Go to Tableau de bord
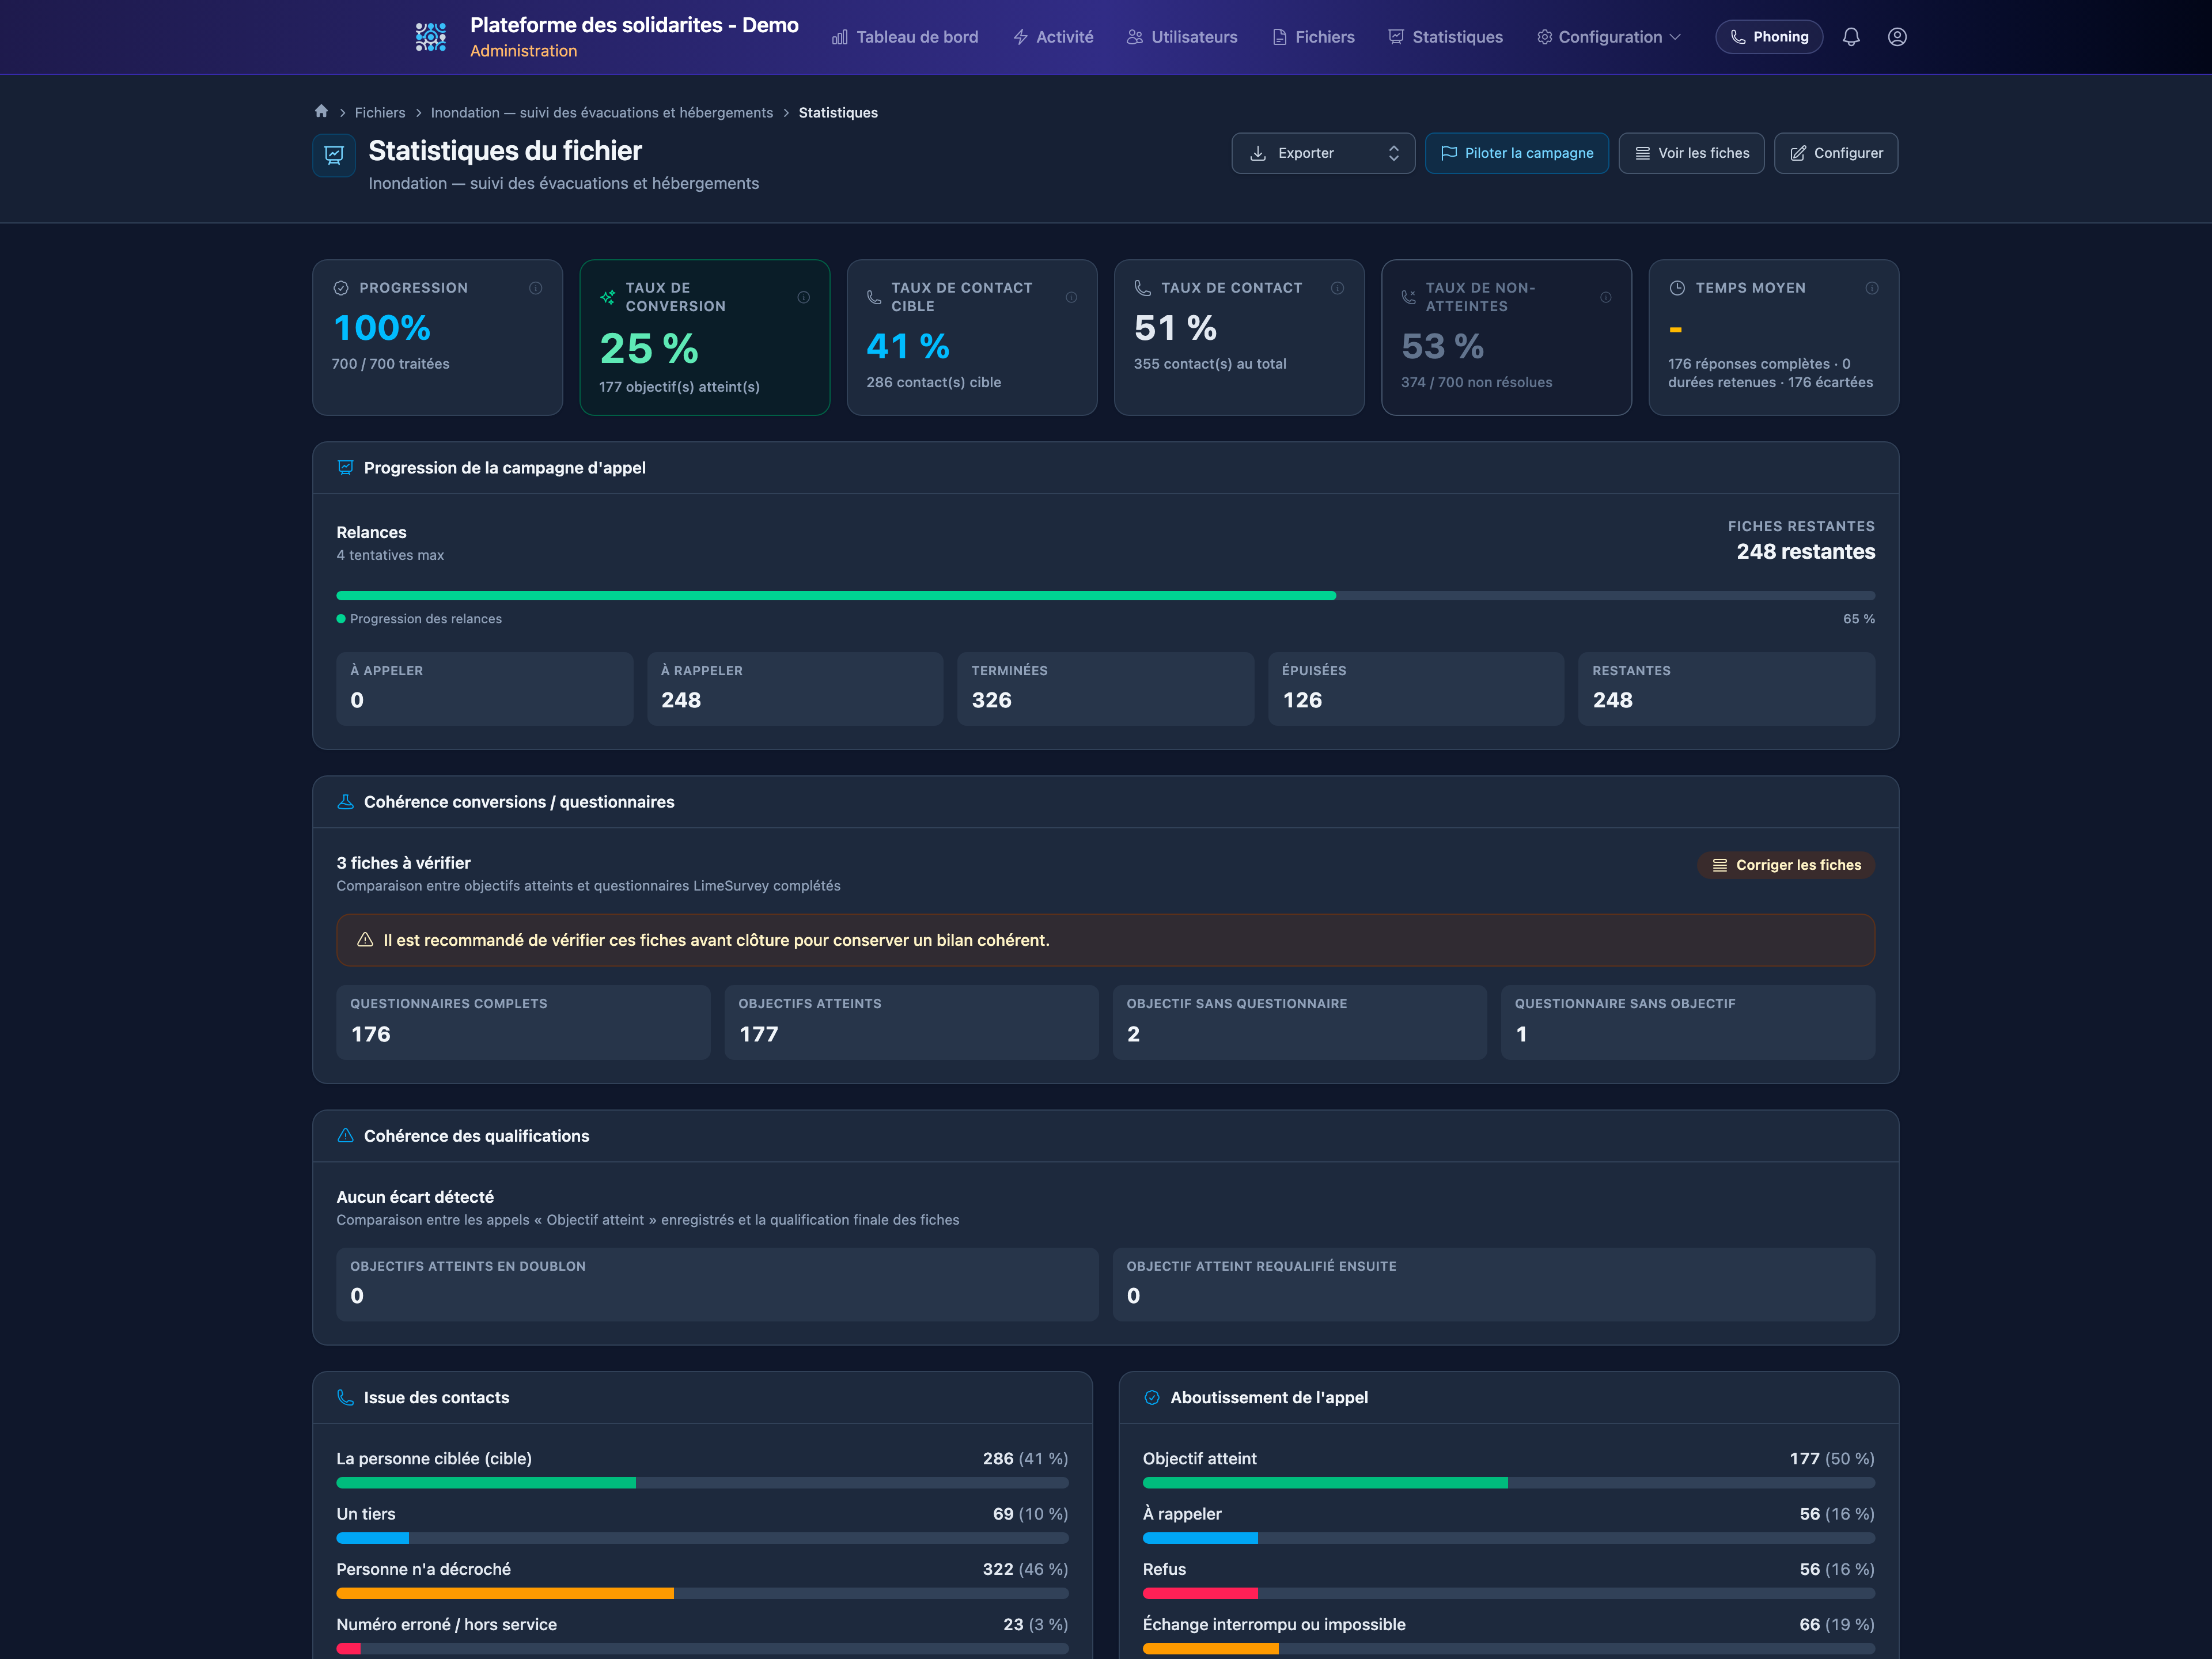2212x1659 pixels. pos(905,37)
